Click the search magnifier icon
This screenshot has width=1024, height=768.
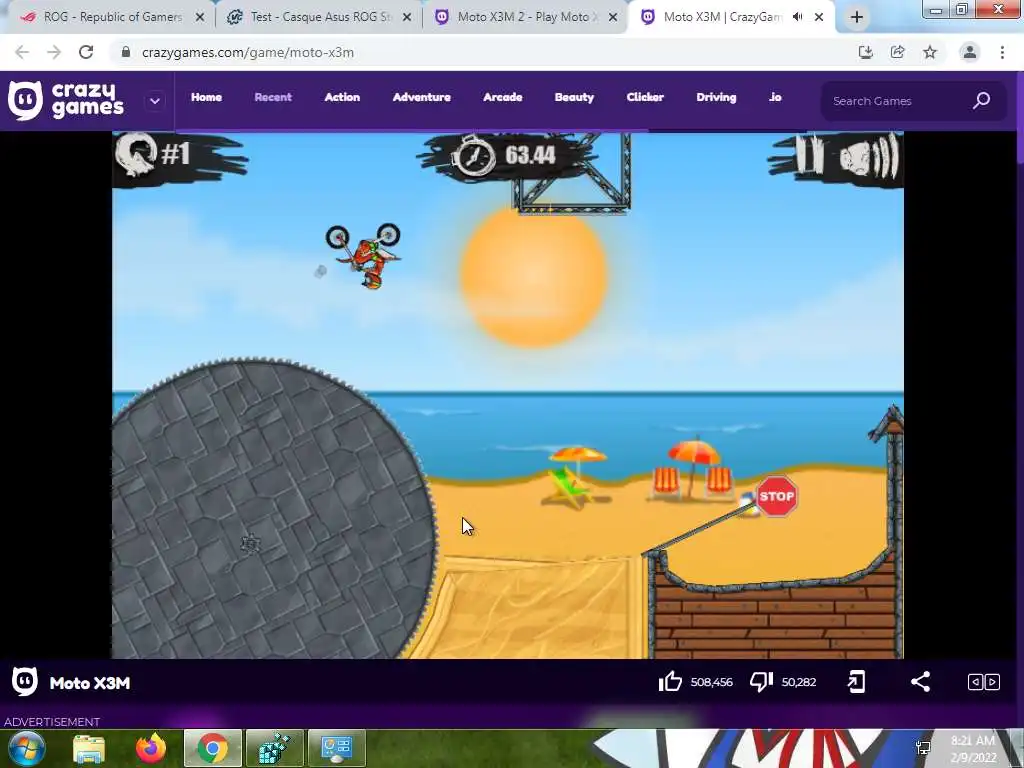(x=982, y=101)
